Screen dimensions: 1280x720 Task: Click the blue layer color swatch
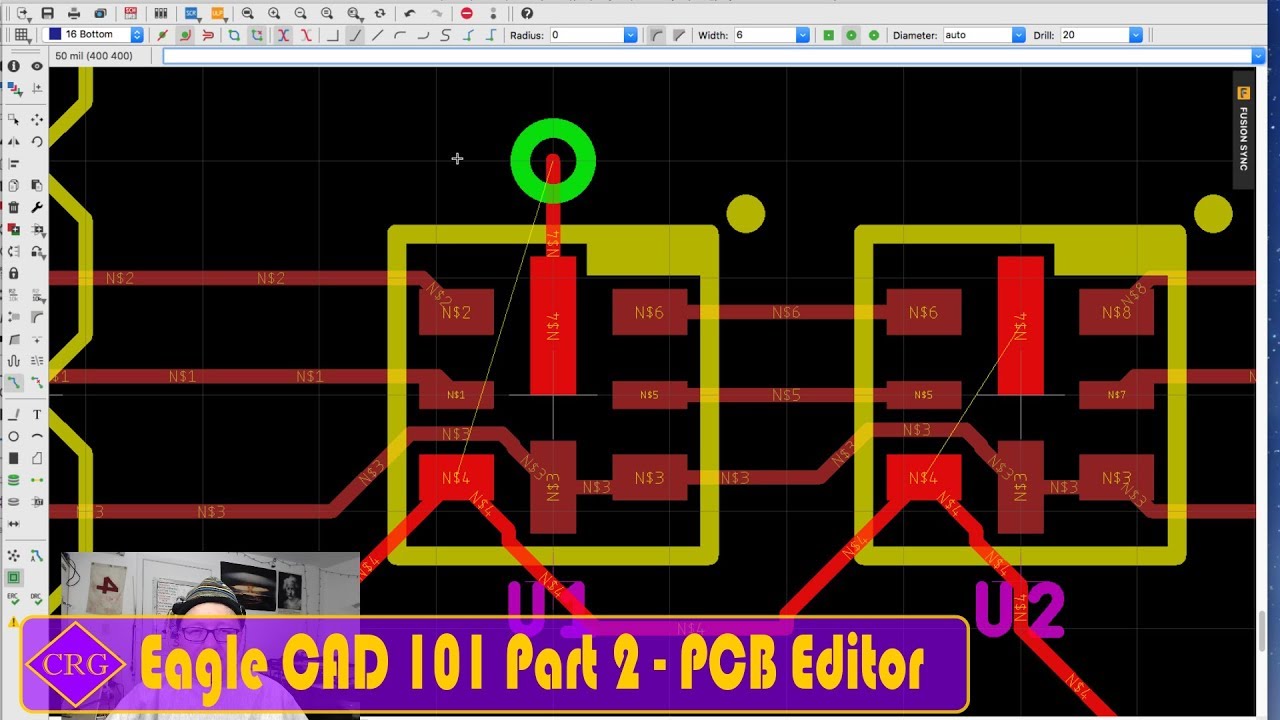tap(55, 35)
